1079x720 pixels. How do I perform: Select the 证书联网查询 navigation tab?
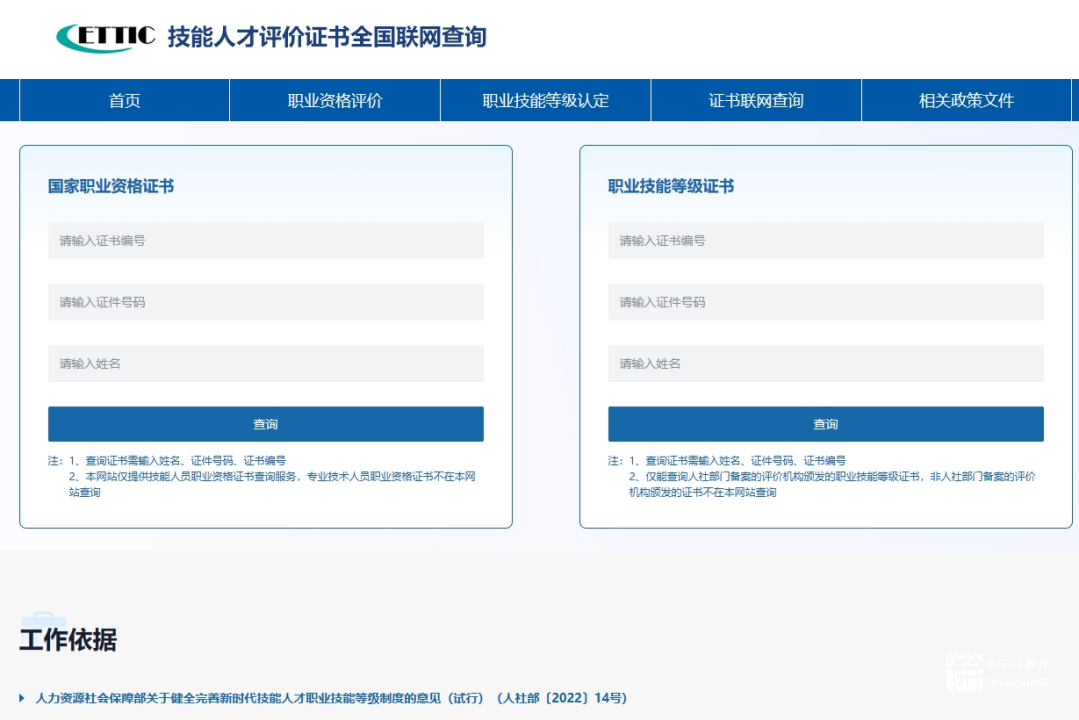click(756, 100)
